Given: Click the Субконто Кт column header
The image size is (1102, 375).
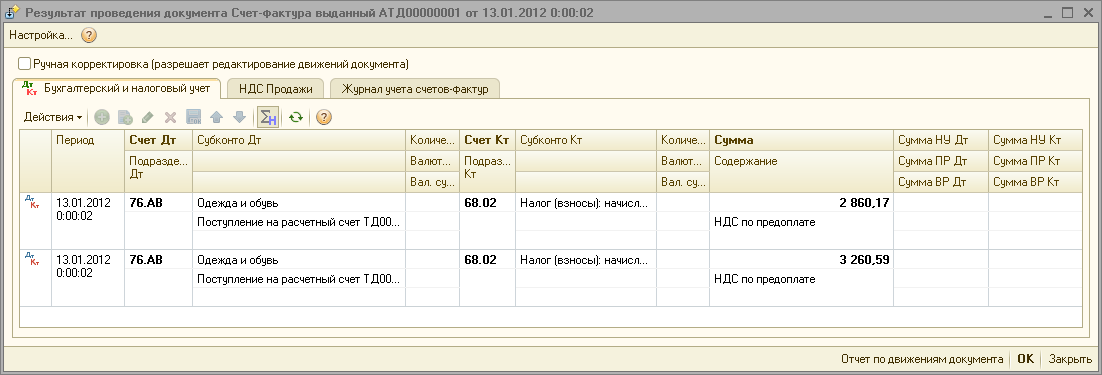Looking at the screenshot, I should (586, 140).
